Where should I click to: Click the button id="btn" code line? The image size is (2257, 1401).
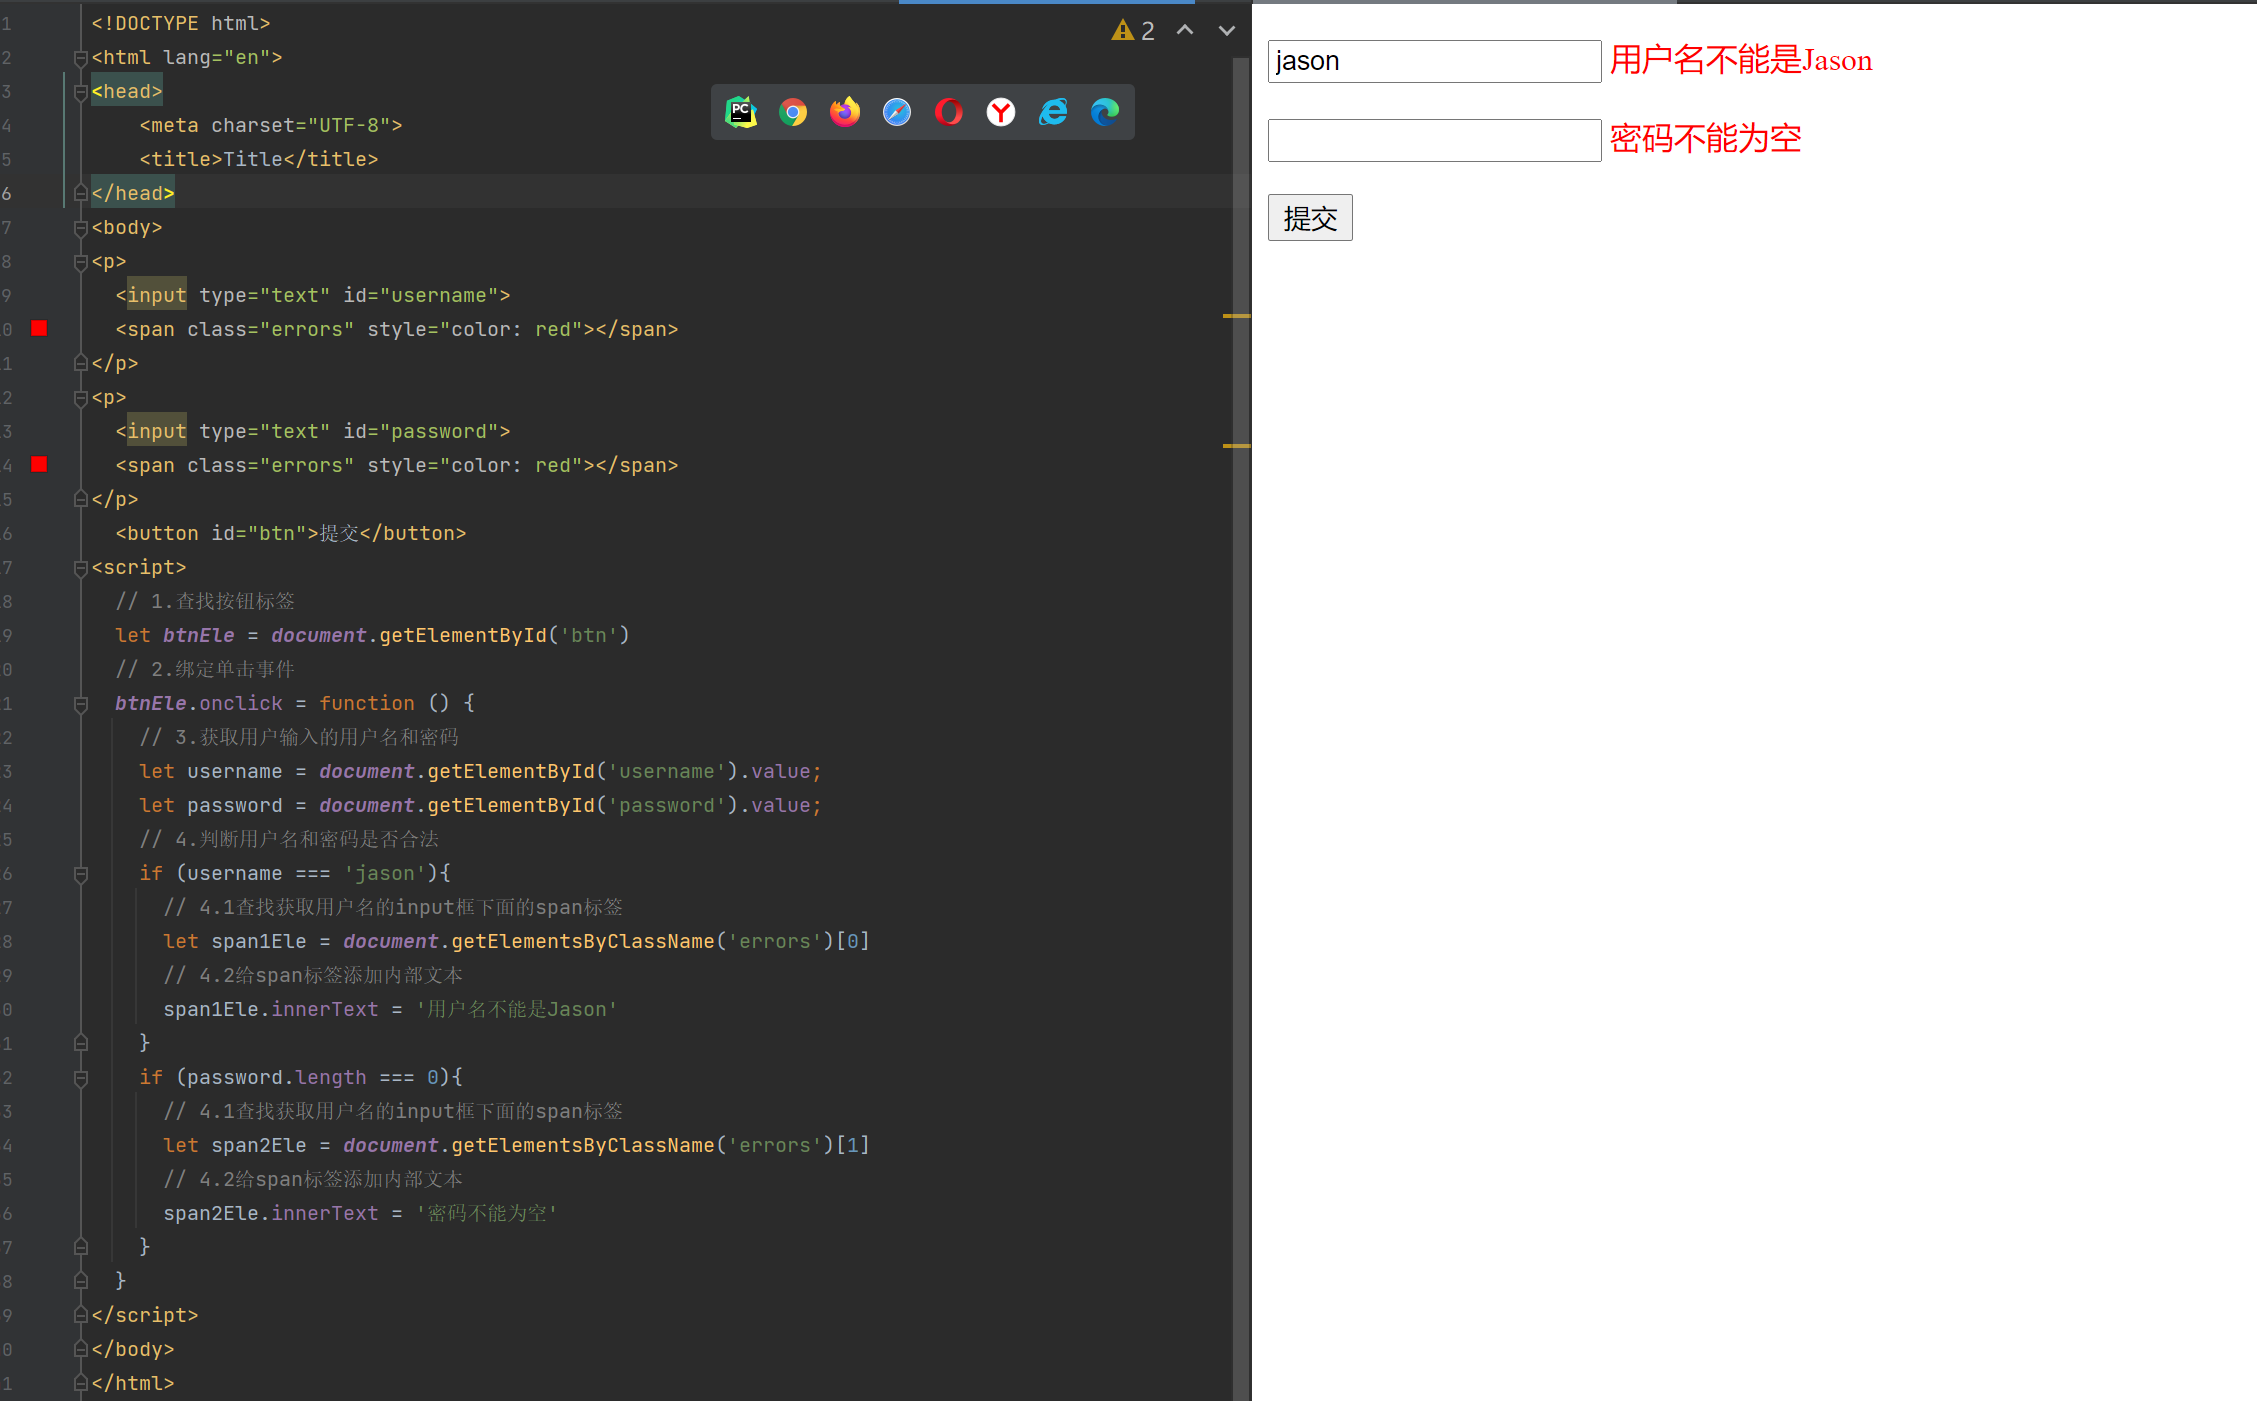point(291,533)
